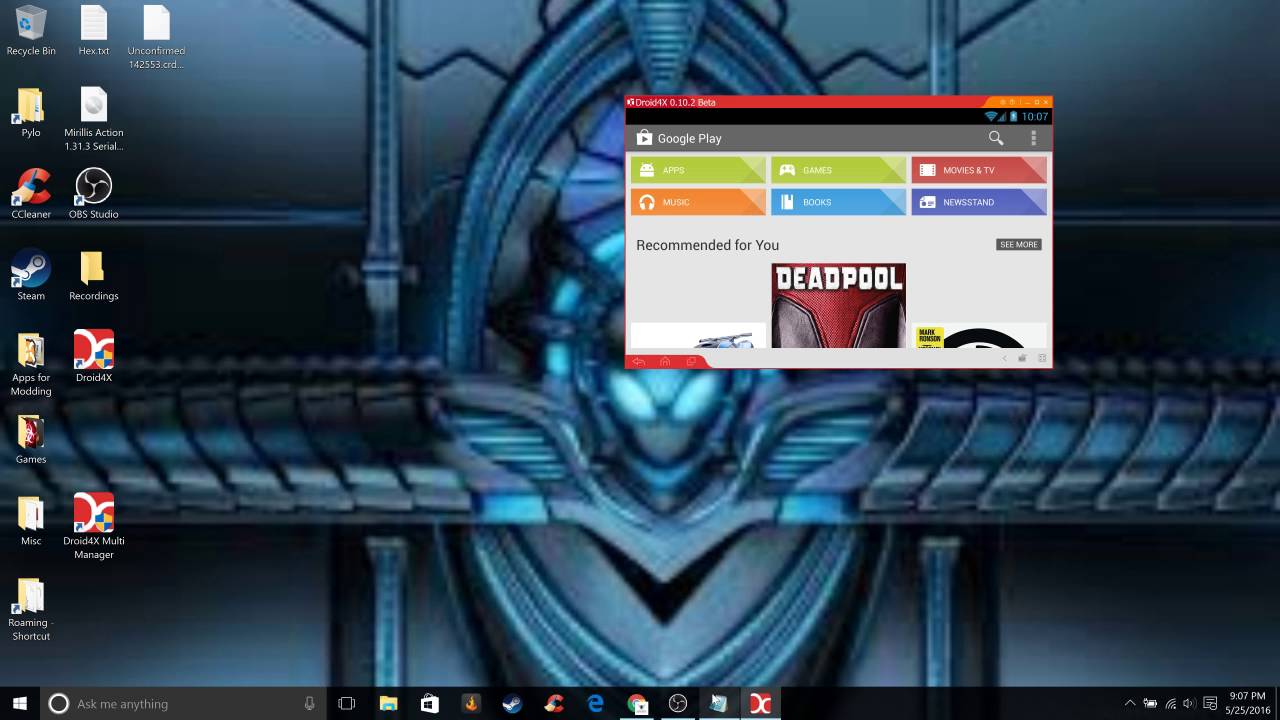Viewport: 1280px width, 720px height.
Task: Select Roaming - Shortcut folder
Action: click(x=31, y=610)
